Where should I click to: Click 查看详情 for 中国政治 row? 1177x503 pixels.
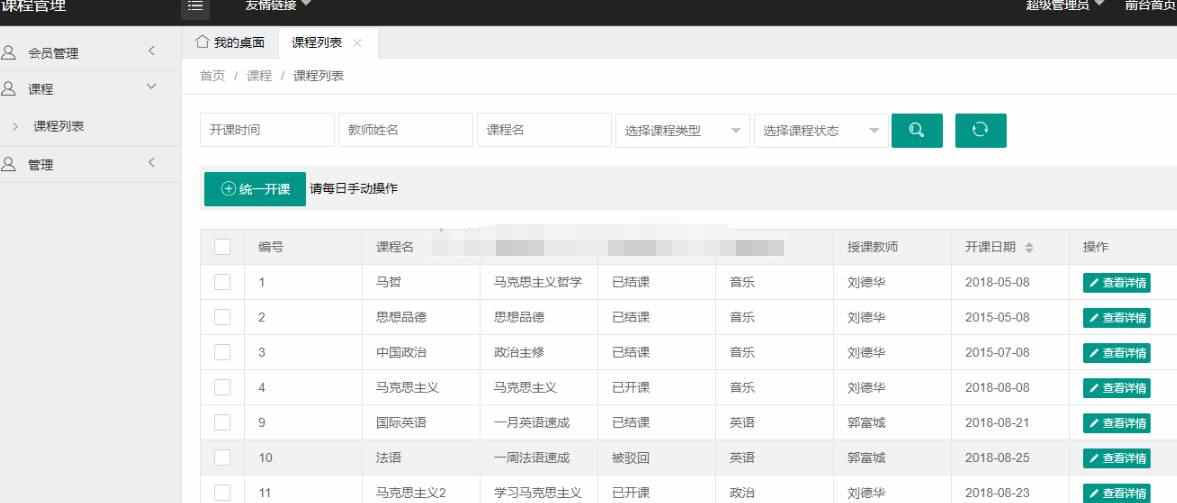point(1116,353)
